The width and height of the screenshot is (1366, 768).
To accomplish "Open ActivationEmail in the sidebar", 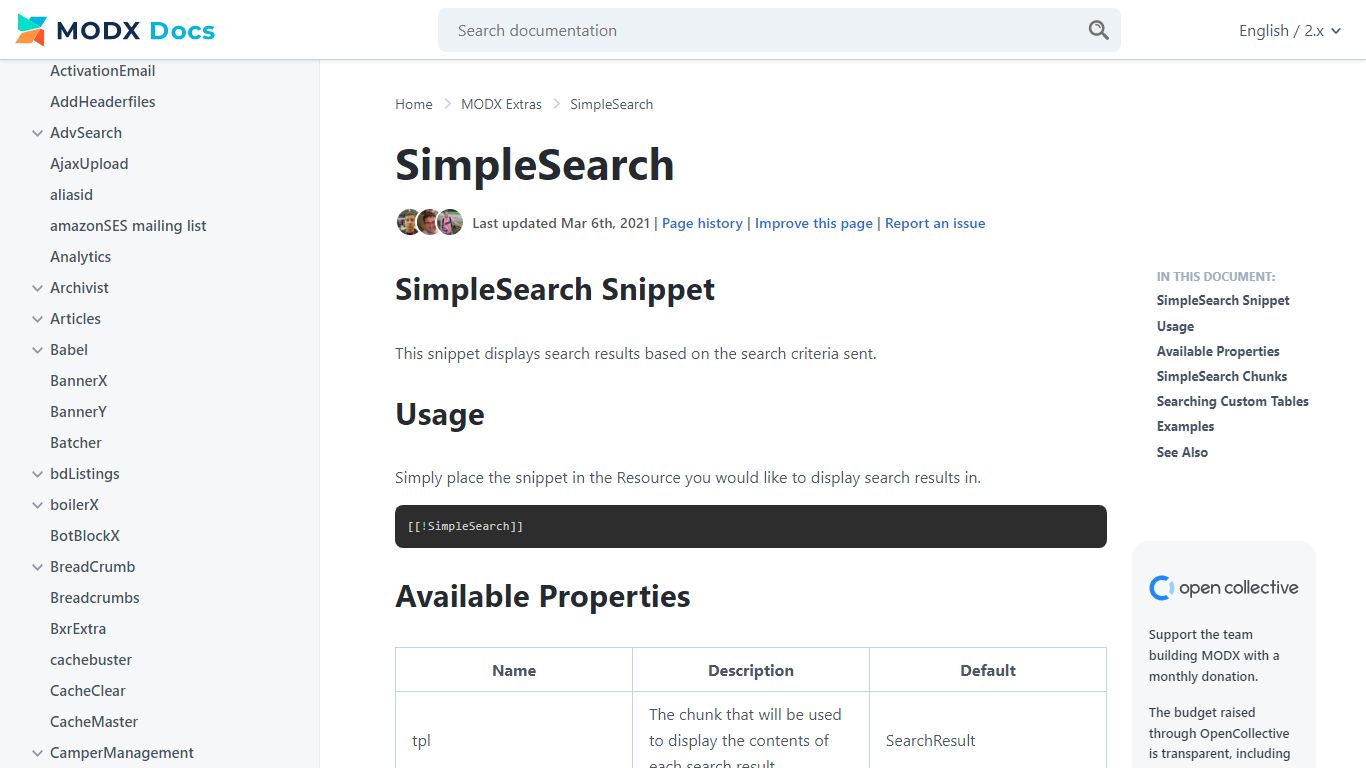I will tap(102, 71).
